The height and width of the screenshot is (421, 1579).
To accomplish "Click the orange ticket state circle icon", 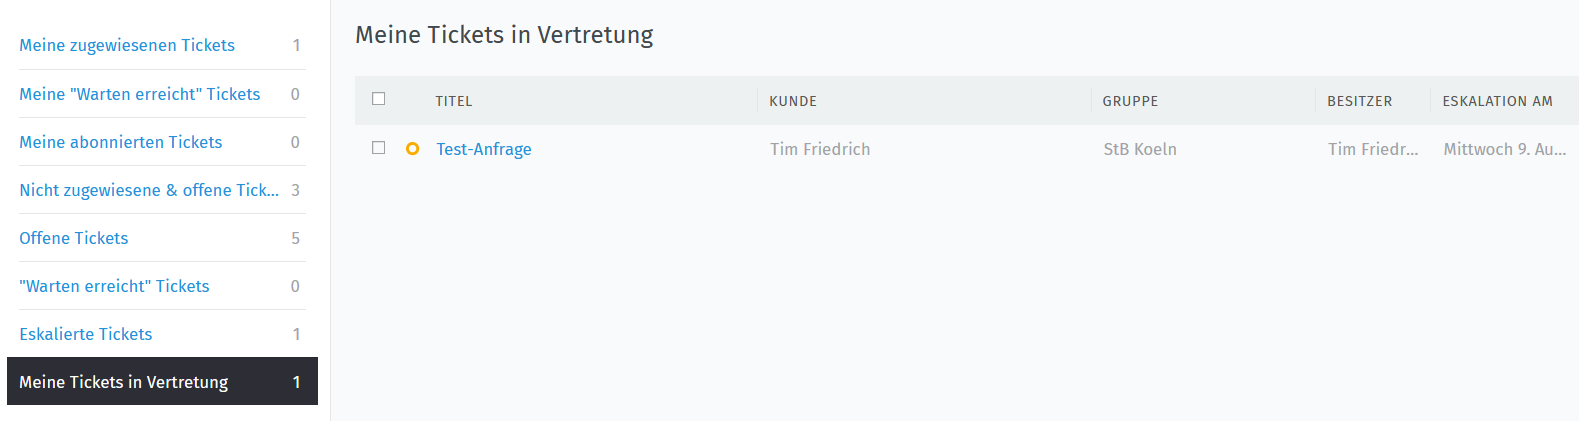I will coord(412,149).
